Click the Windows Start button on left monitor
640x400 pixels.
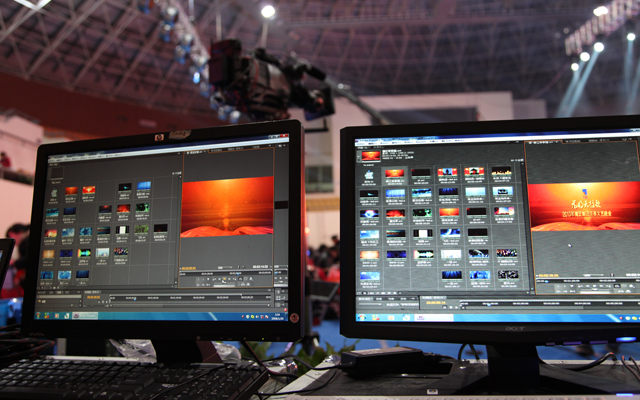[42, 314]
